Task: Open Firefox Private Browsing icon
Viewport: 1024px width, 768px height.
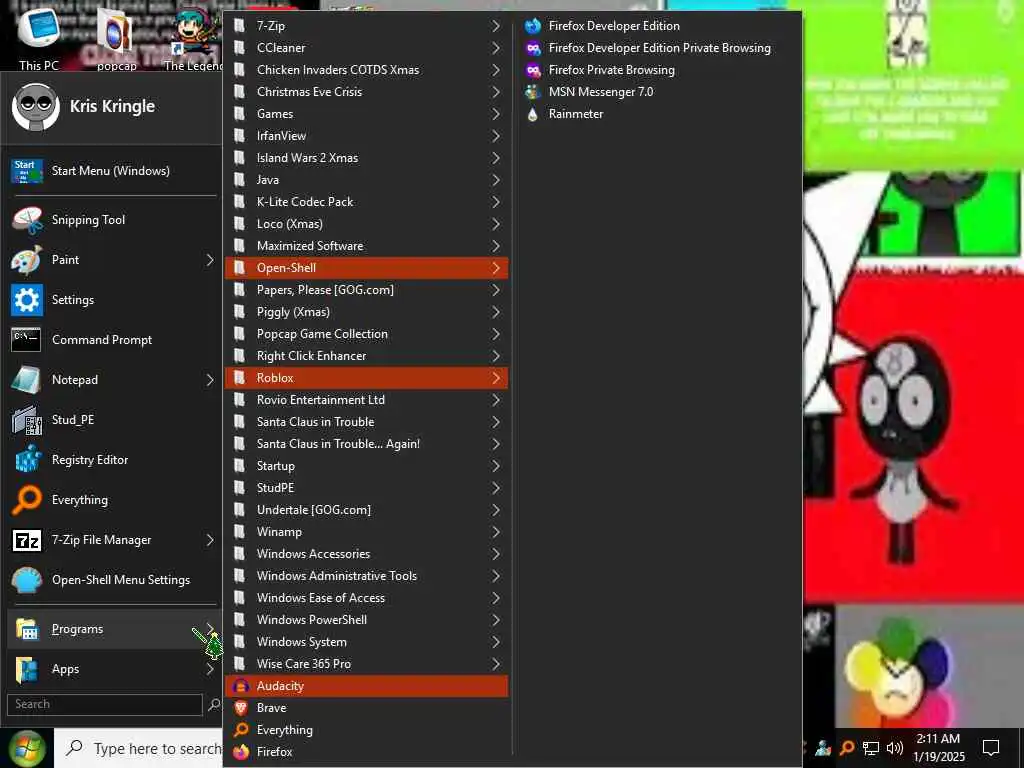Action: click(x=533, y=70)
